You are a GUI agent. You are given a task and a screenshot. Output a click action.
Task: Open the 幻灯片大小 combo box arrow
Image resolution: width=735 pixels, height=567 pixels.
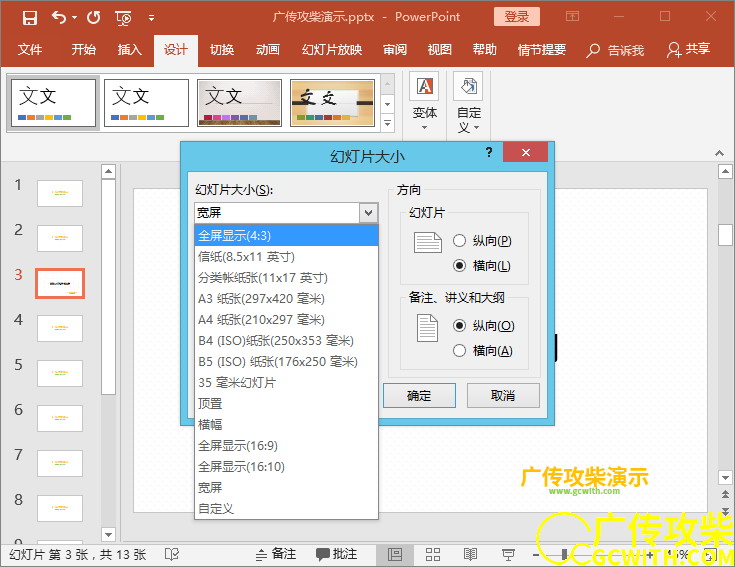[368, 213]
